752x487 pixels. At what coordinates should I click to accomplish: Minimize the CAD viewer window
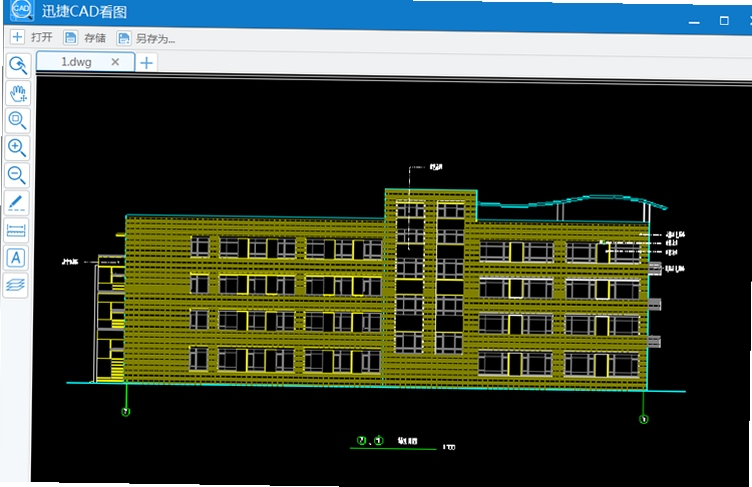click(x=694, y=22)
